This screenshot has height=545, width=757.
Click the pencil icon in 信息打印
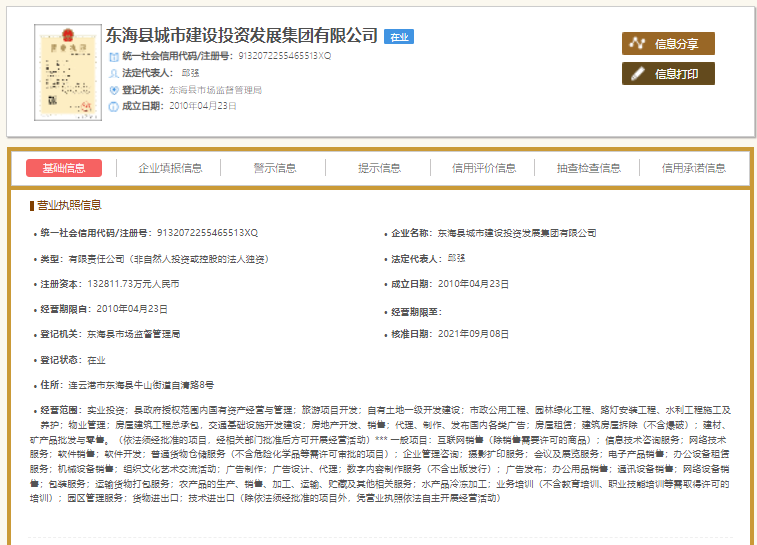[x=638, y=74]
